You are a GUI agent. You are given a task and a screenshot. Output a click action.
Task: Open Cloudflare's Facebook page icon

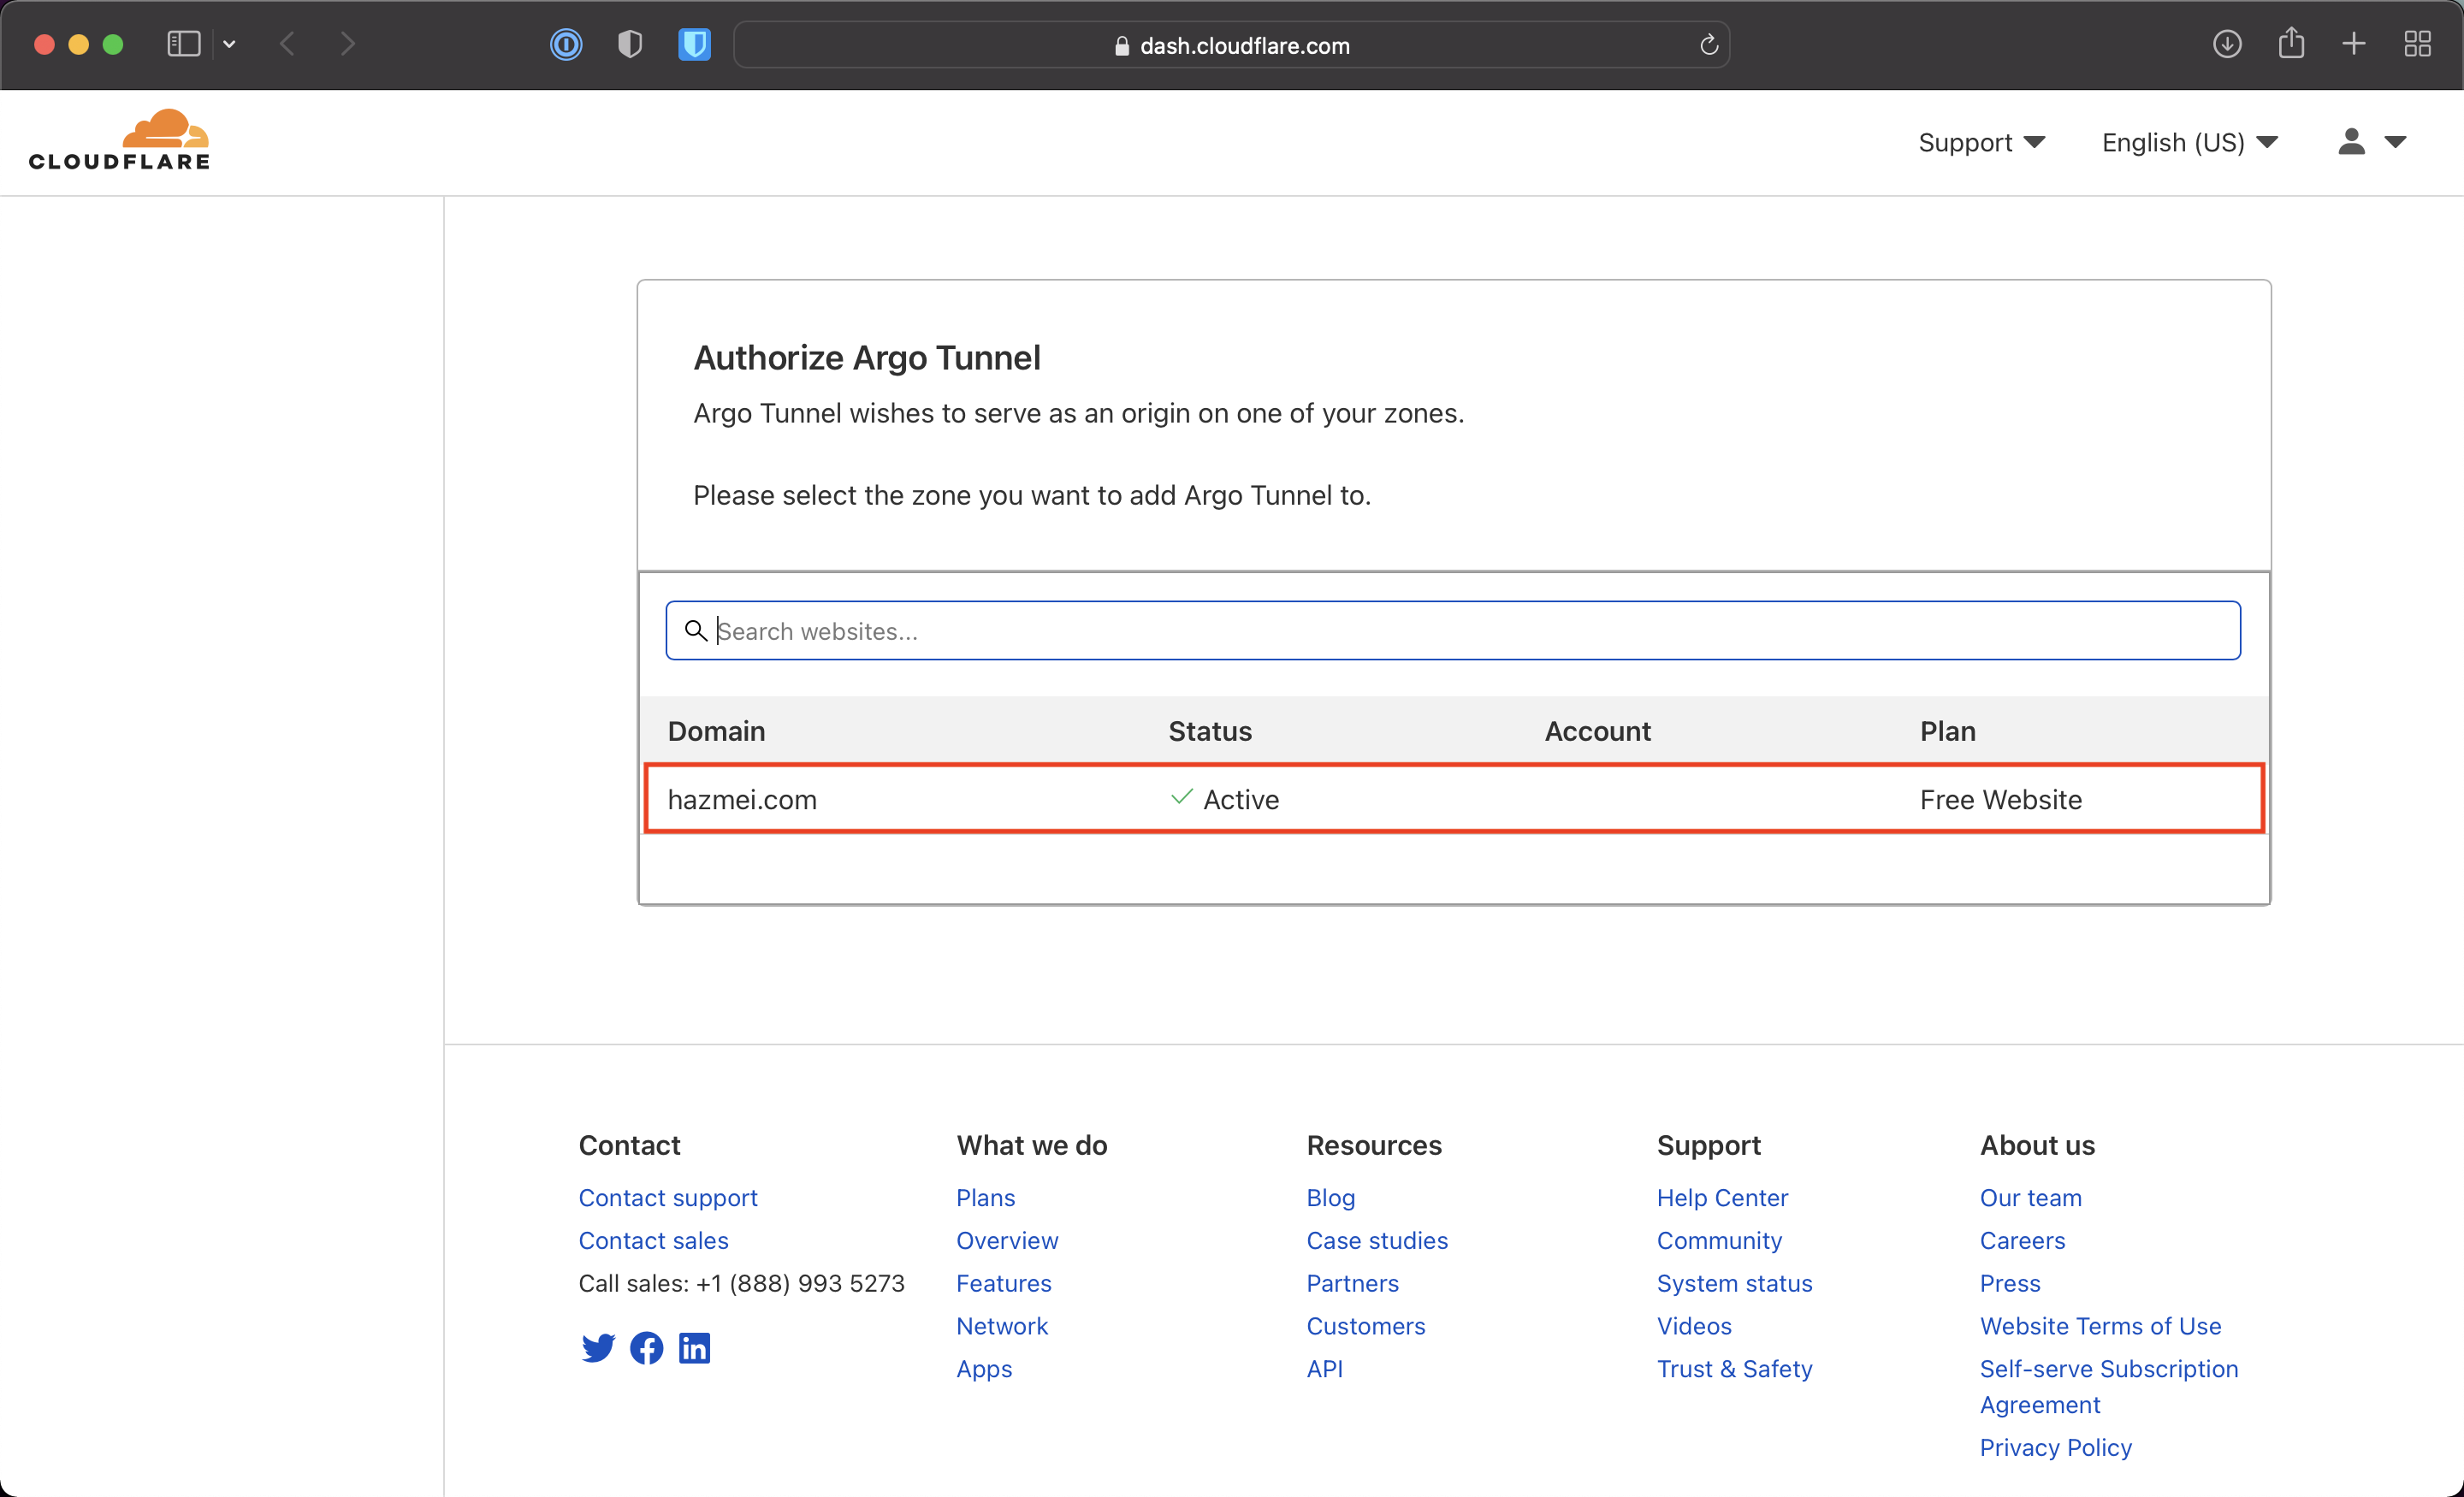point(646,1348)
